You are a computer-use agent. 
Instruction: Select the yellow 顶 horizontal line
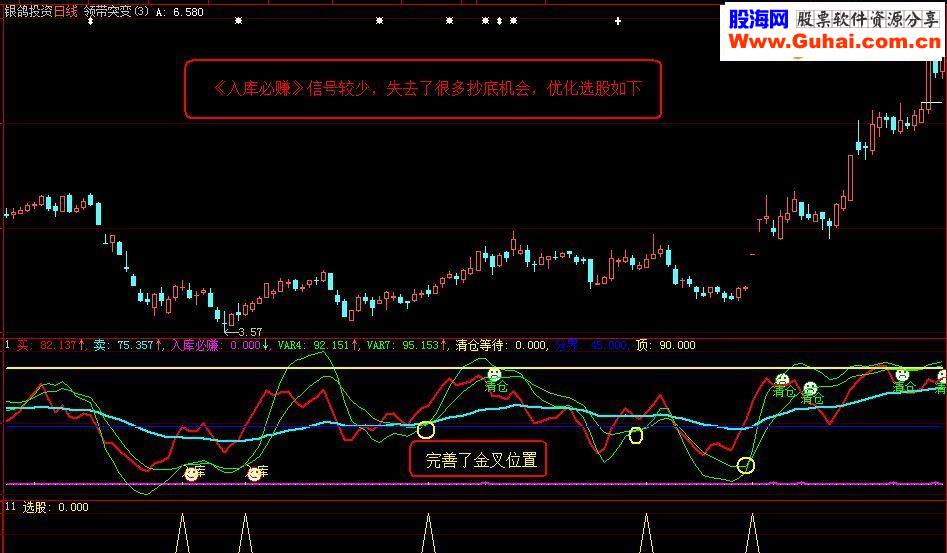point(474,368)
